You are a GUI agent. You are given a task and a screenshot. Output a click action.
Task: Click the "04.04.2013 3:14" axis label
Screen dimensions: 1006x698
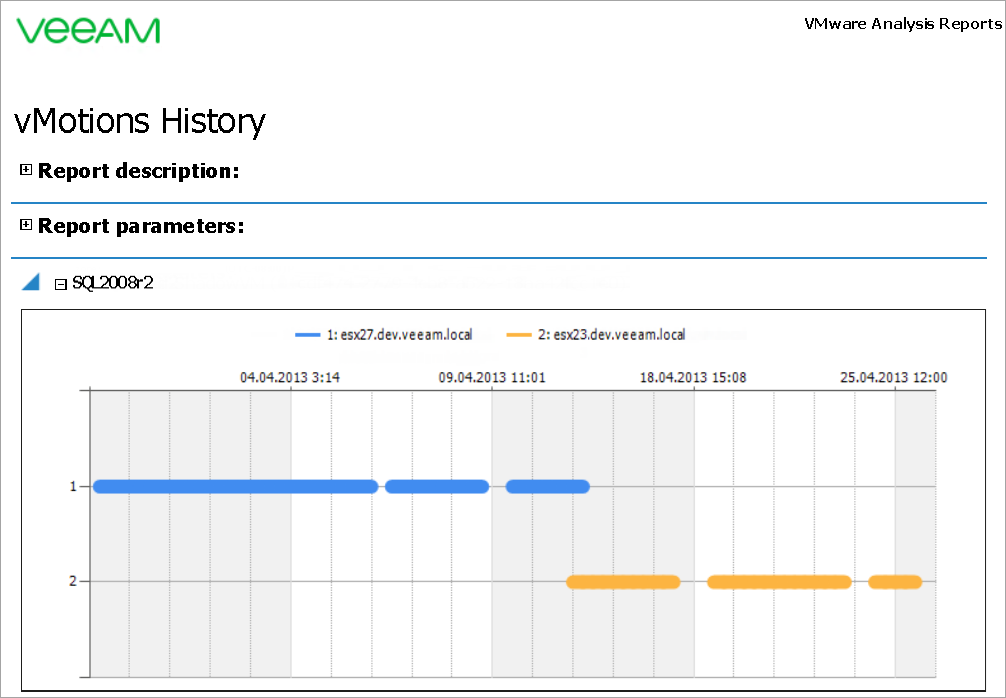point(290,377)
